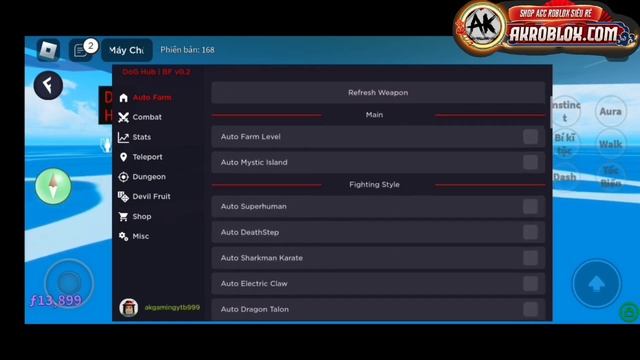Tap the round F button icon

pyautogui.click(x=48, y=85)
